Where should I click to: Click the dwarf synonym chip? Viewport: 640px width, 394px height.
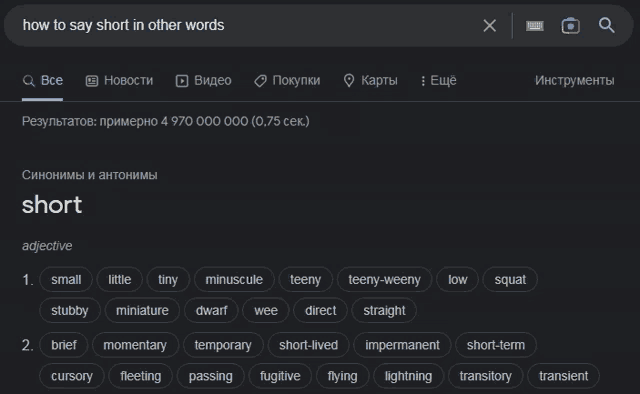(211, 311)
